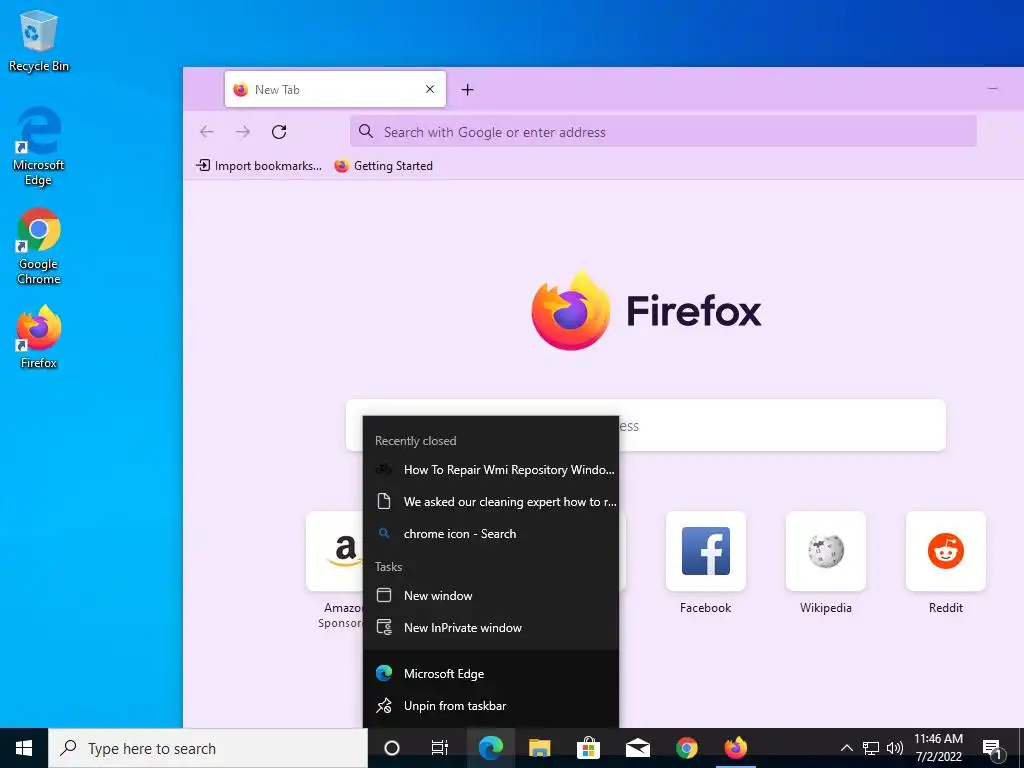Select Unpin from taskbar

click(490, 705)
